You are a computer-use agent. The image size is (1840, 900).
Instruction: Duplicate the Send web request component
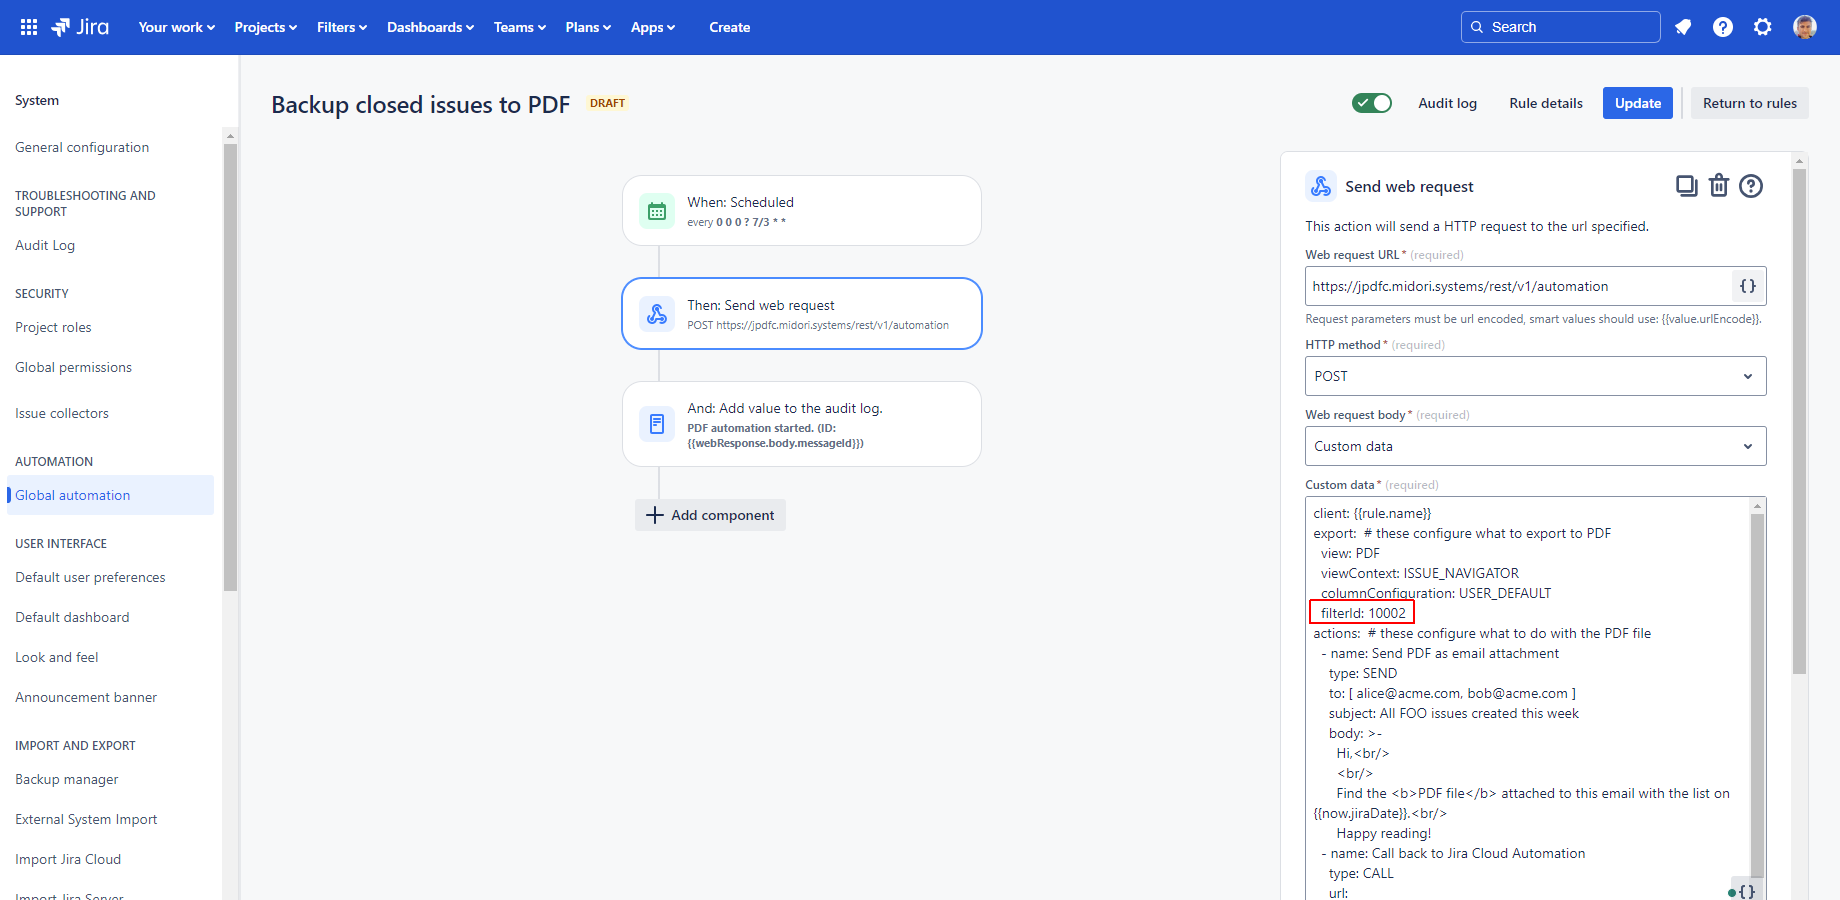tap(1687, 186)
